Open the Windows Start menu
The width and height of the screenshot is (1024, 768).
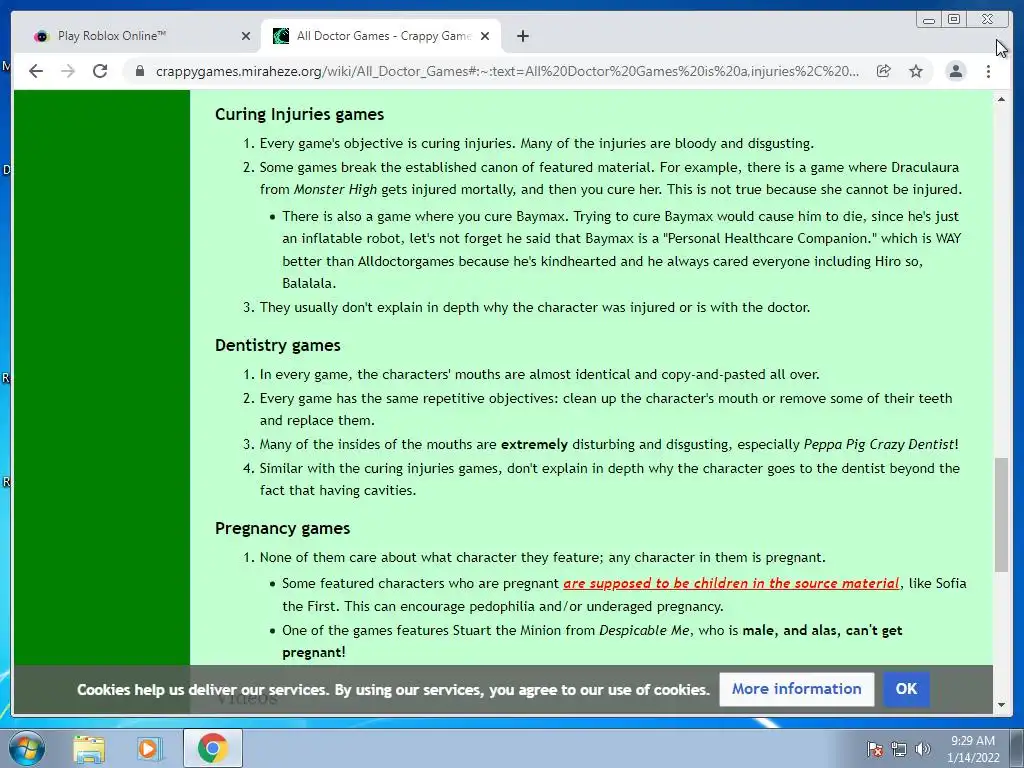point(27,748)
